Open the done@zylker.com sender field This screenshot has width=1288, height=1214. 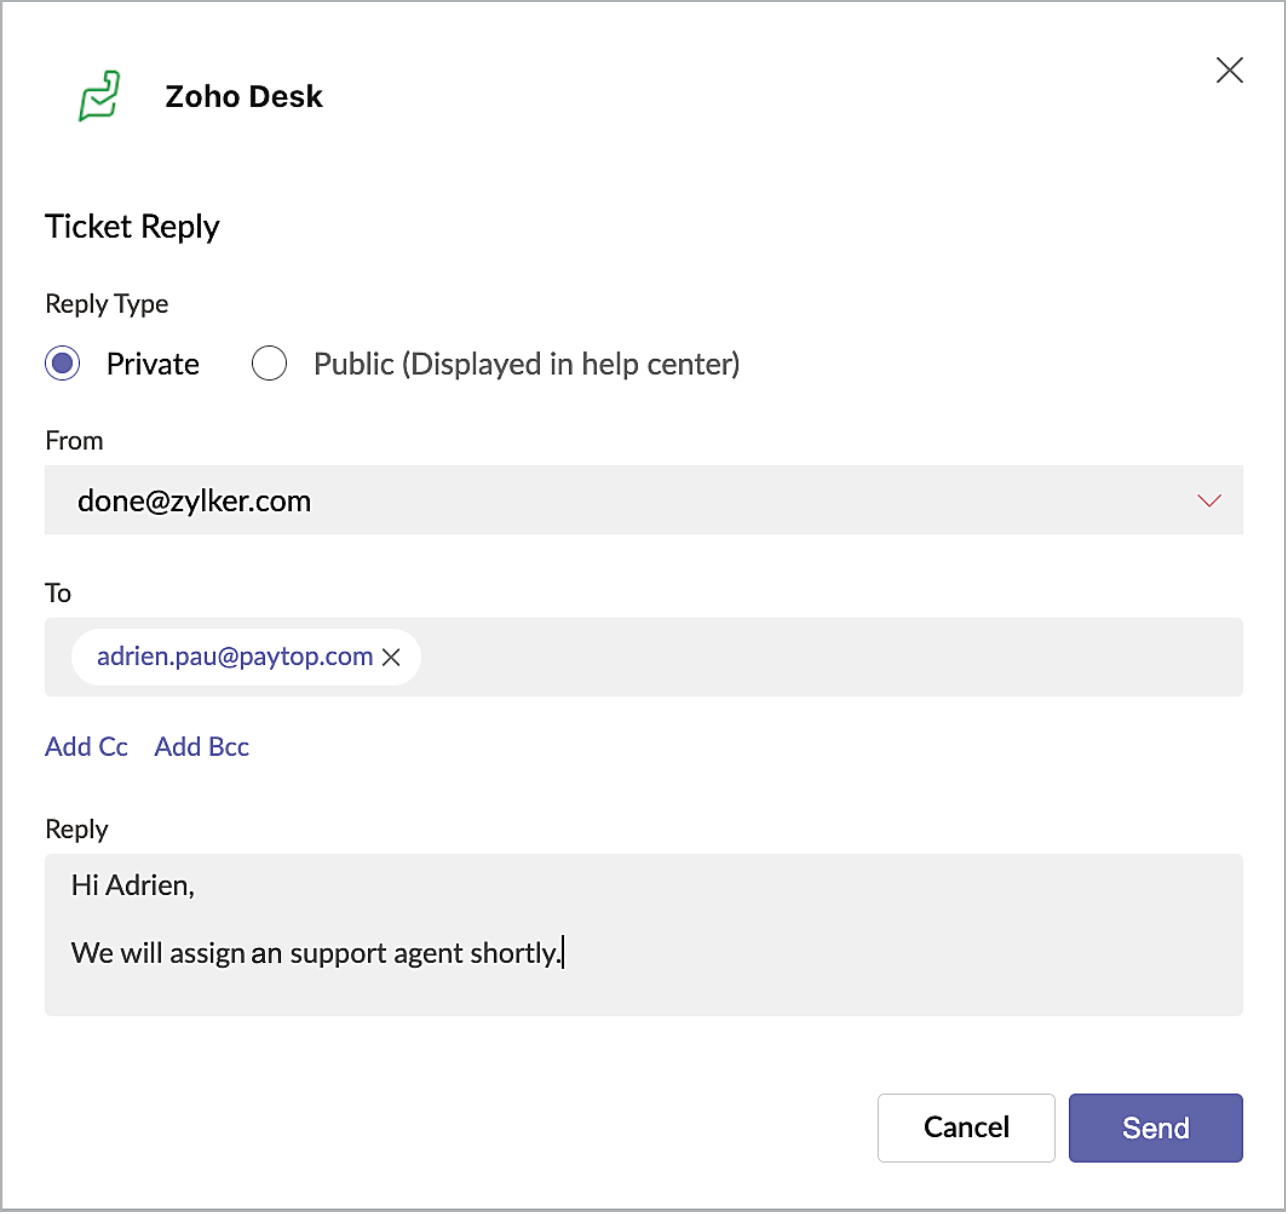click(x=600, y=500)
